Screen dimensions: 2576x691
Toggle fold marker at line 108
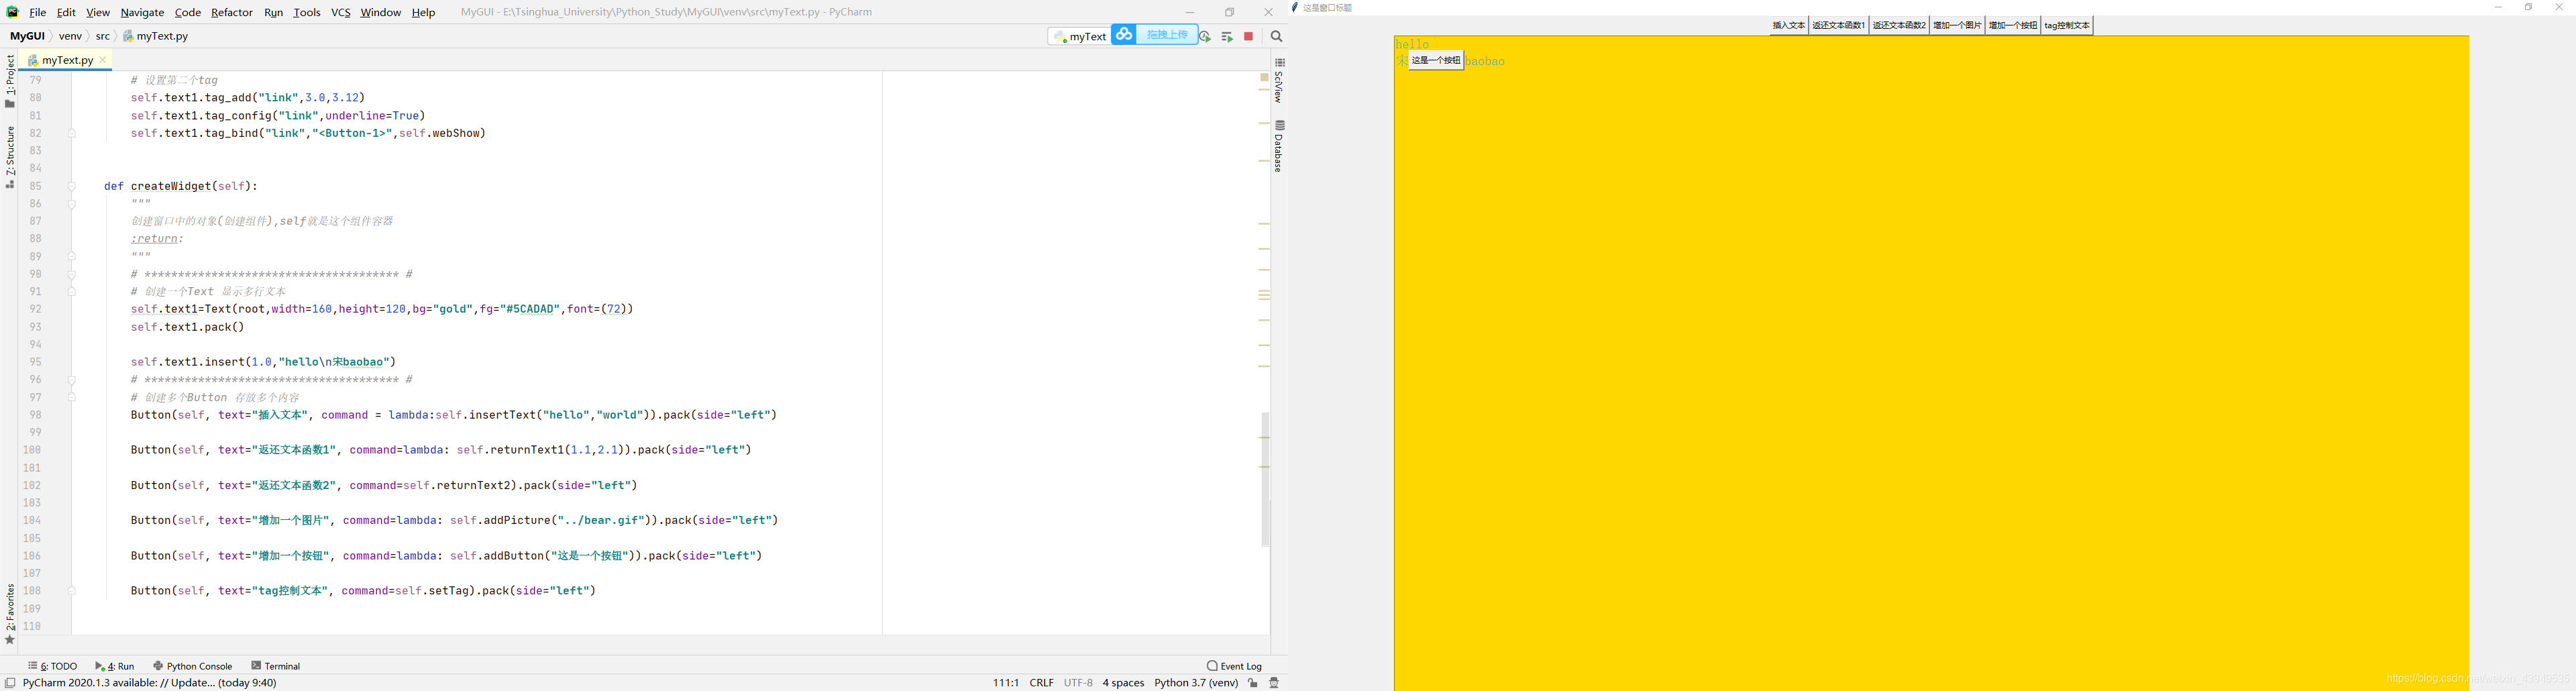click(72, 591)
